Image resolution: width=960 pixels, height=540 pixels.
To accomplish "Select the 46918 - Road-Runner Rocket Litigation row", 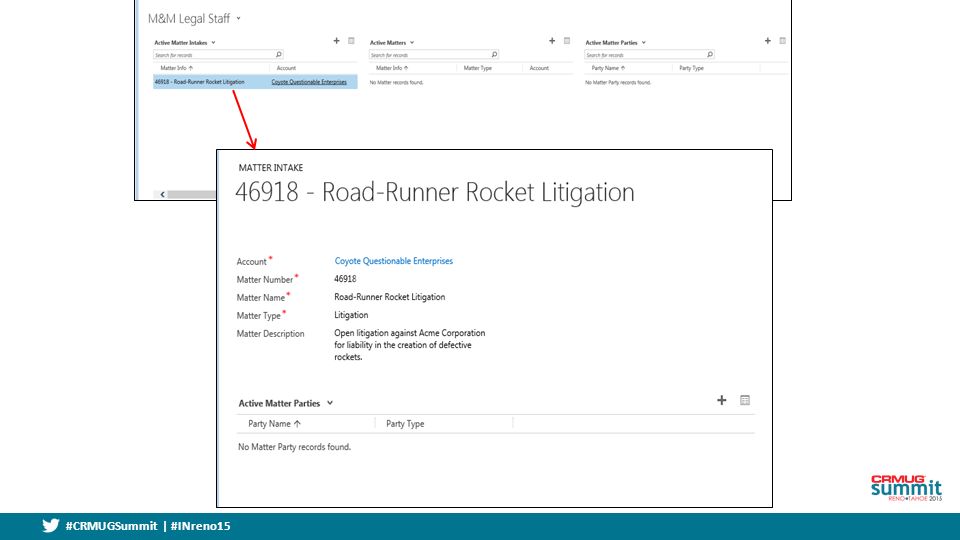I will [255, 82].
